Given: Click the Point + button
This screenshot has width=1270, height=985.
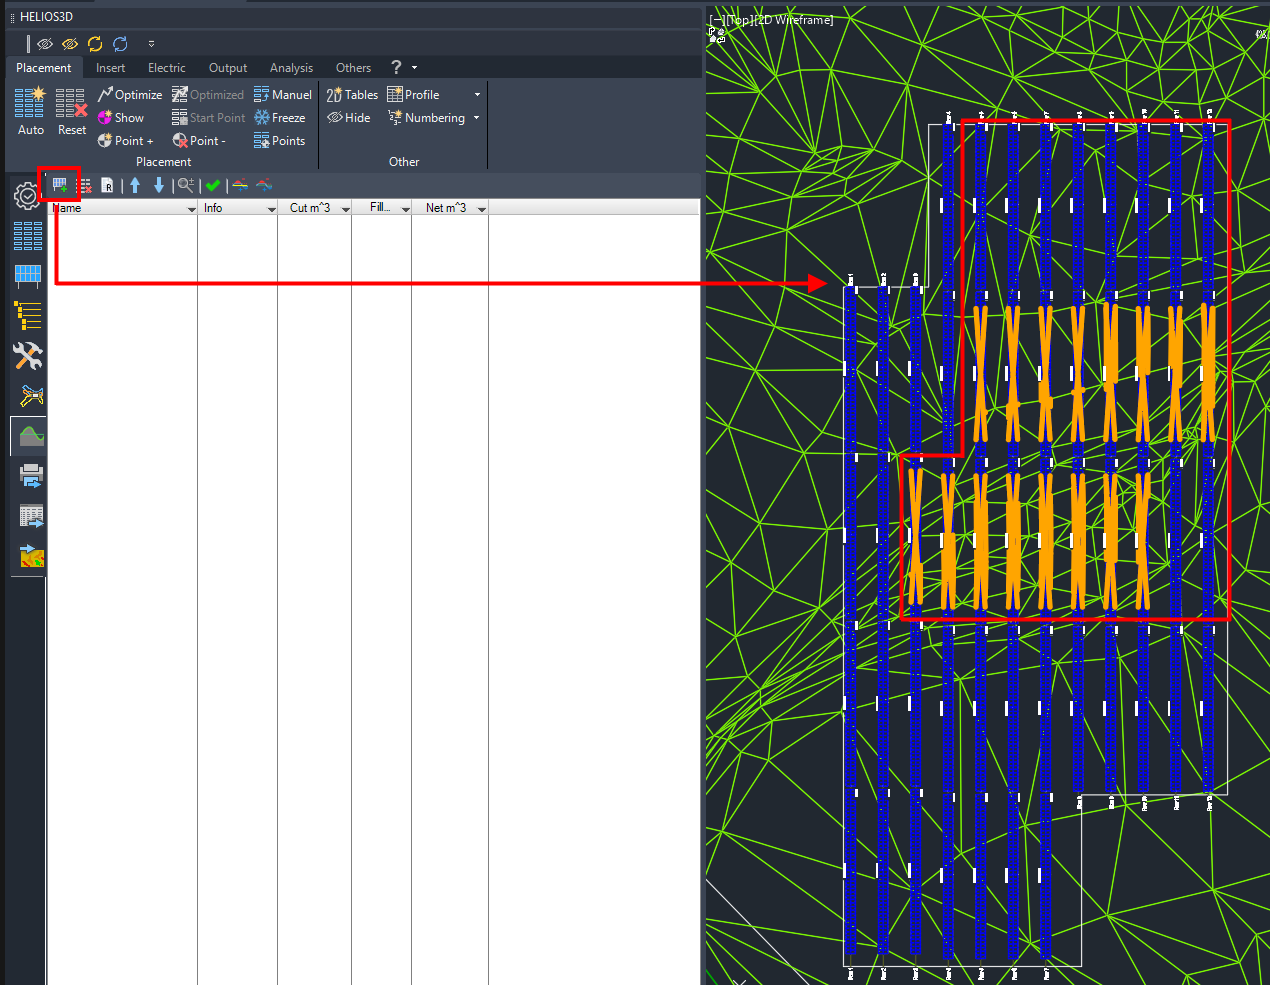Looking at the screenshot, I should [x=126, y=141].
